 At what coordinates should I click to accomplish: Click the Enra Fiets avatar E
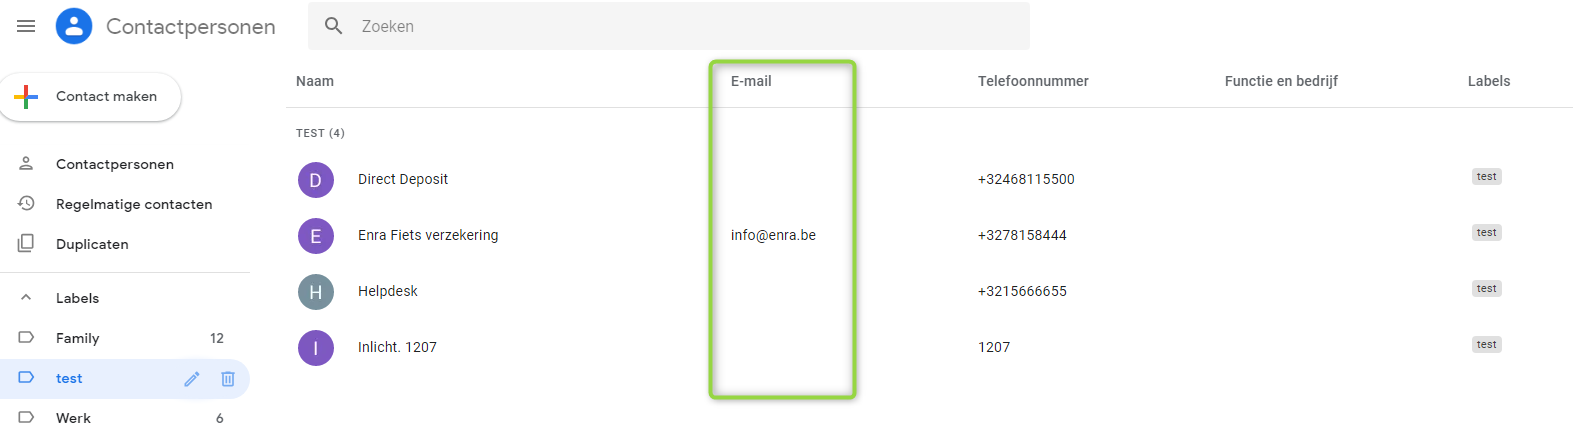point(316,236)
